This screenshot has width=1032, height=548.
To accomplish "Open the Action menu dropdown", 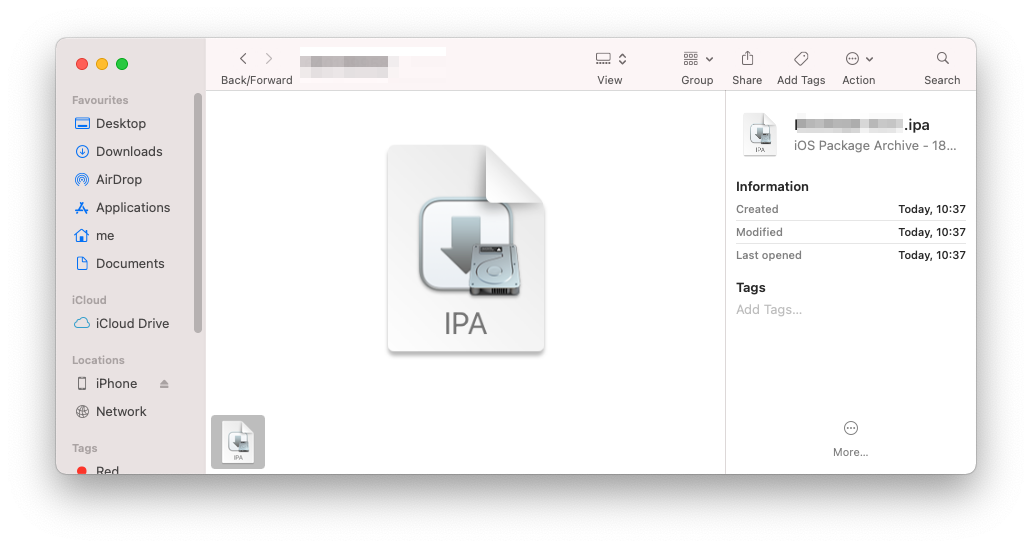I will click(x=858, y=59).
